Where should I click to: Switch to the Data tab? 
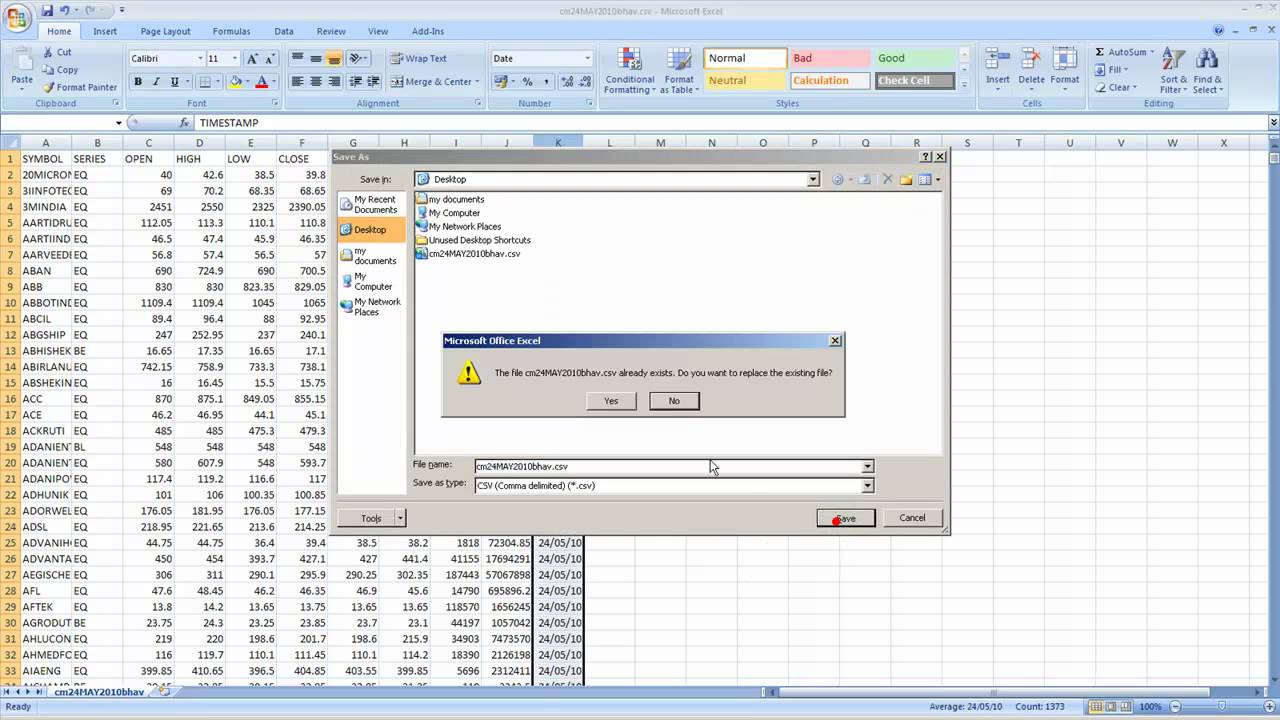pyautogui.click(x=284, y=32)
